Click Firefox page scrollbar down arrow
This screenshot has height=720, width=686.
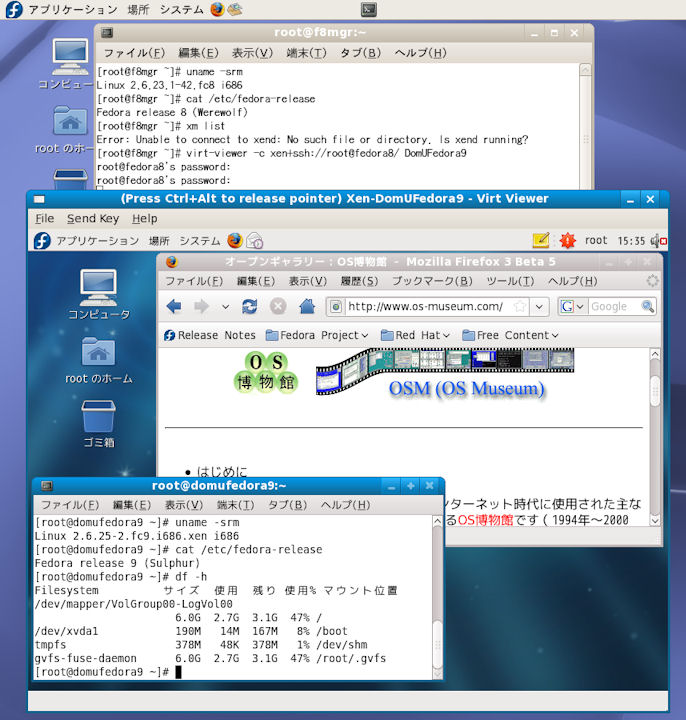(x=655, y=520)
